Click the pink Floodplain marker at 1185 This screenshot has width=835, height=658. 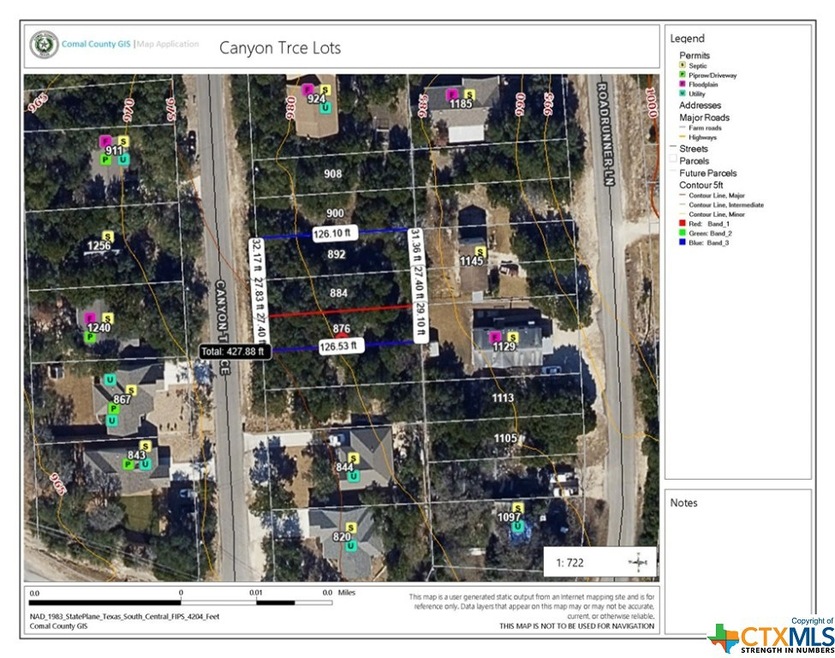[451, 93]
